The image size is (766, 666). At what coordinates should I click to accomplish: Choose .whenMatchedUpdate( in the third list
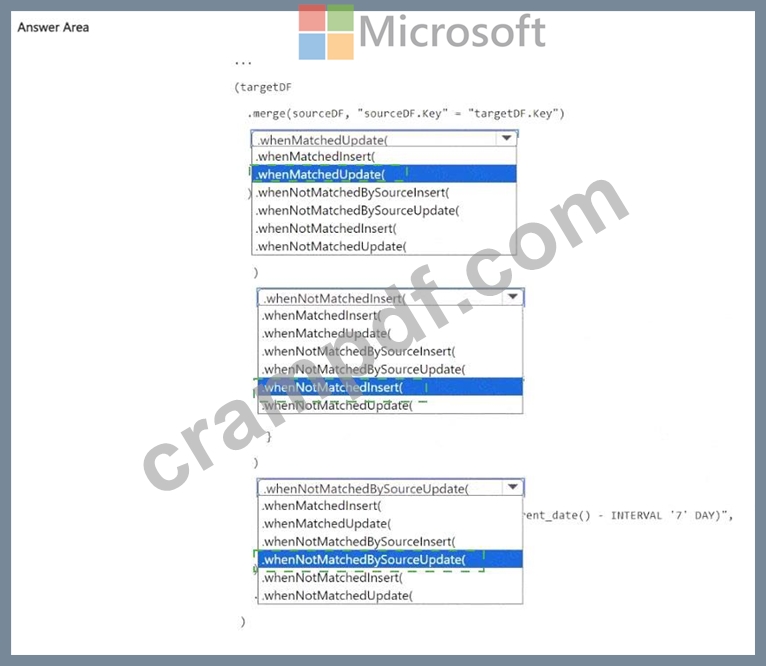(x=390, y=523)
